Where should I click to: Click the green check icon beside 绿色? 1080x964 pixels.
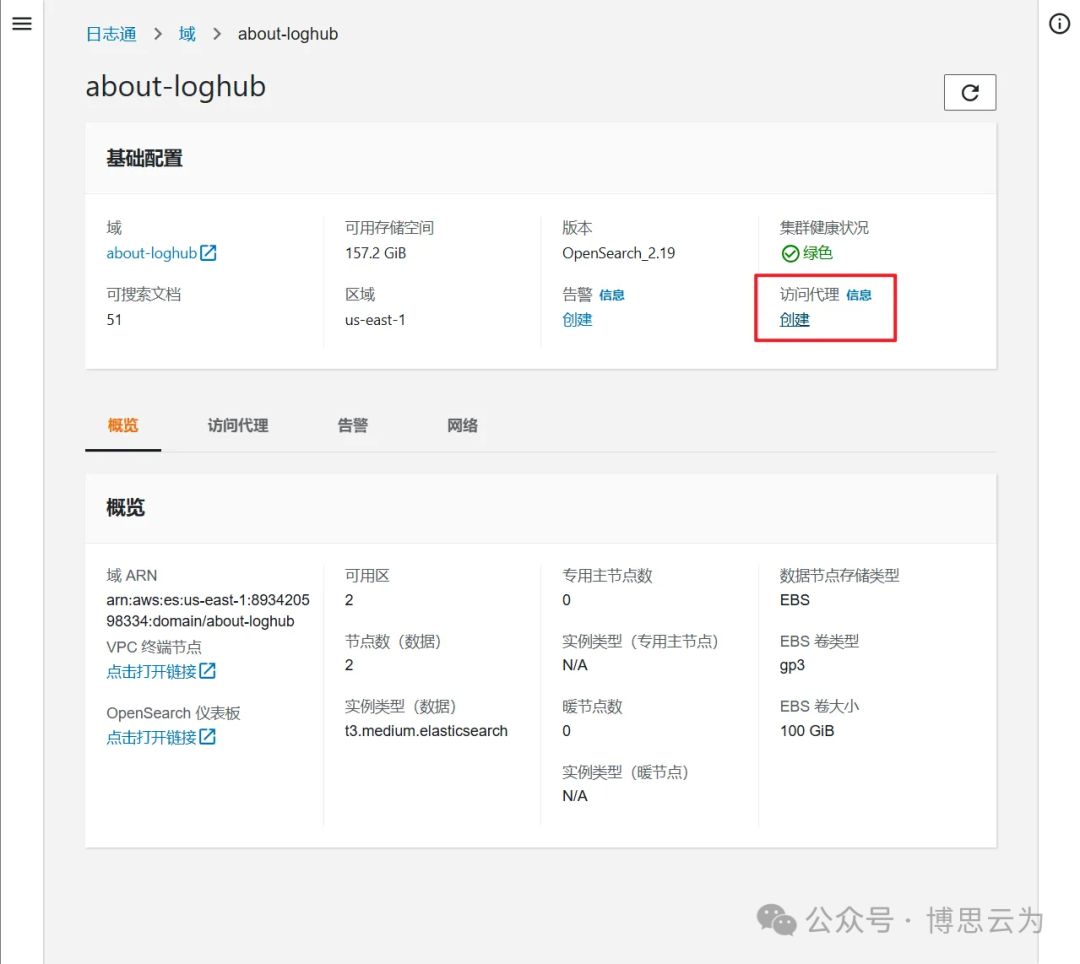(x=790, y=253)
